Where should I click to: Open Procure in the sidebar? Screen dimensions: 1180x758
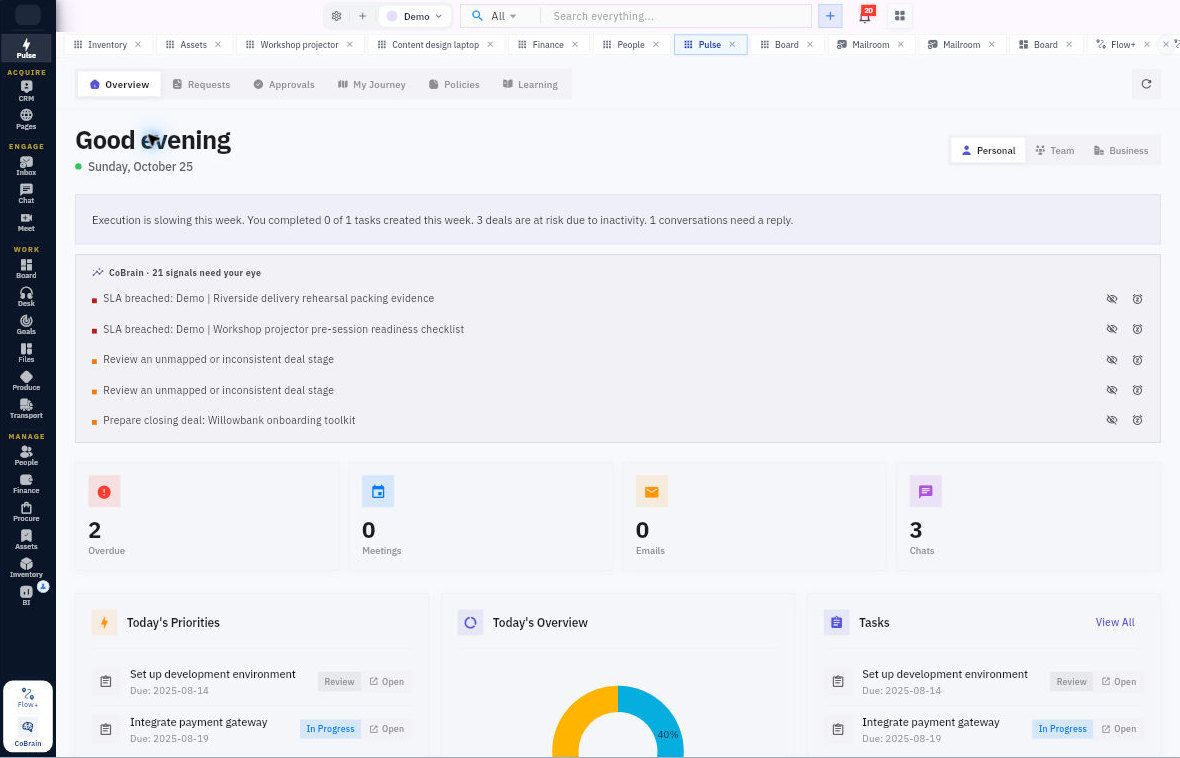tap(26, 512)
